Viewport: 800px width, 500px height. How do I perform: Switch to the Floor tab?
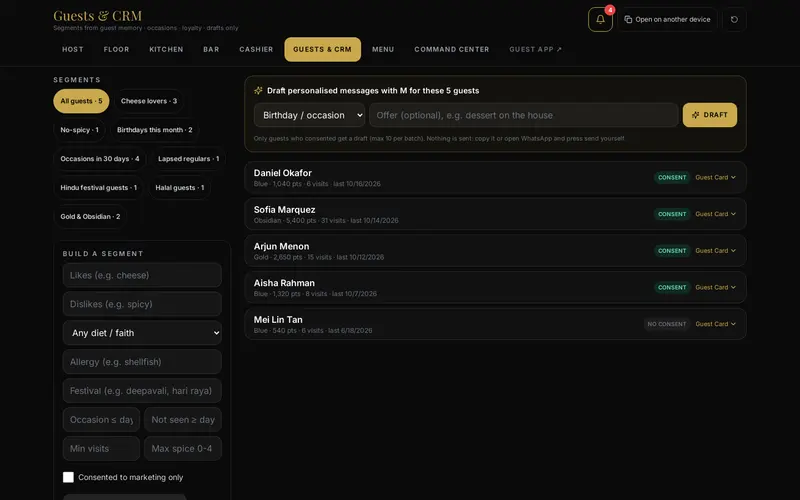(x=116, y=49)
